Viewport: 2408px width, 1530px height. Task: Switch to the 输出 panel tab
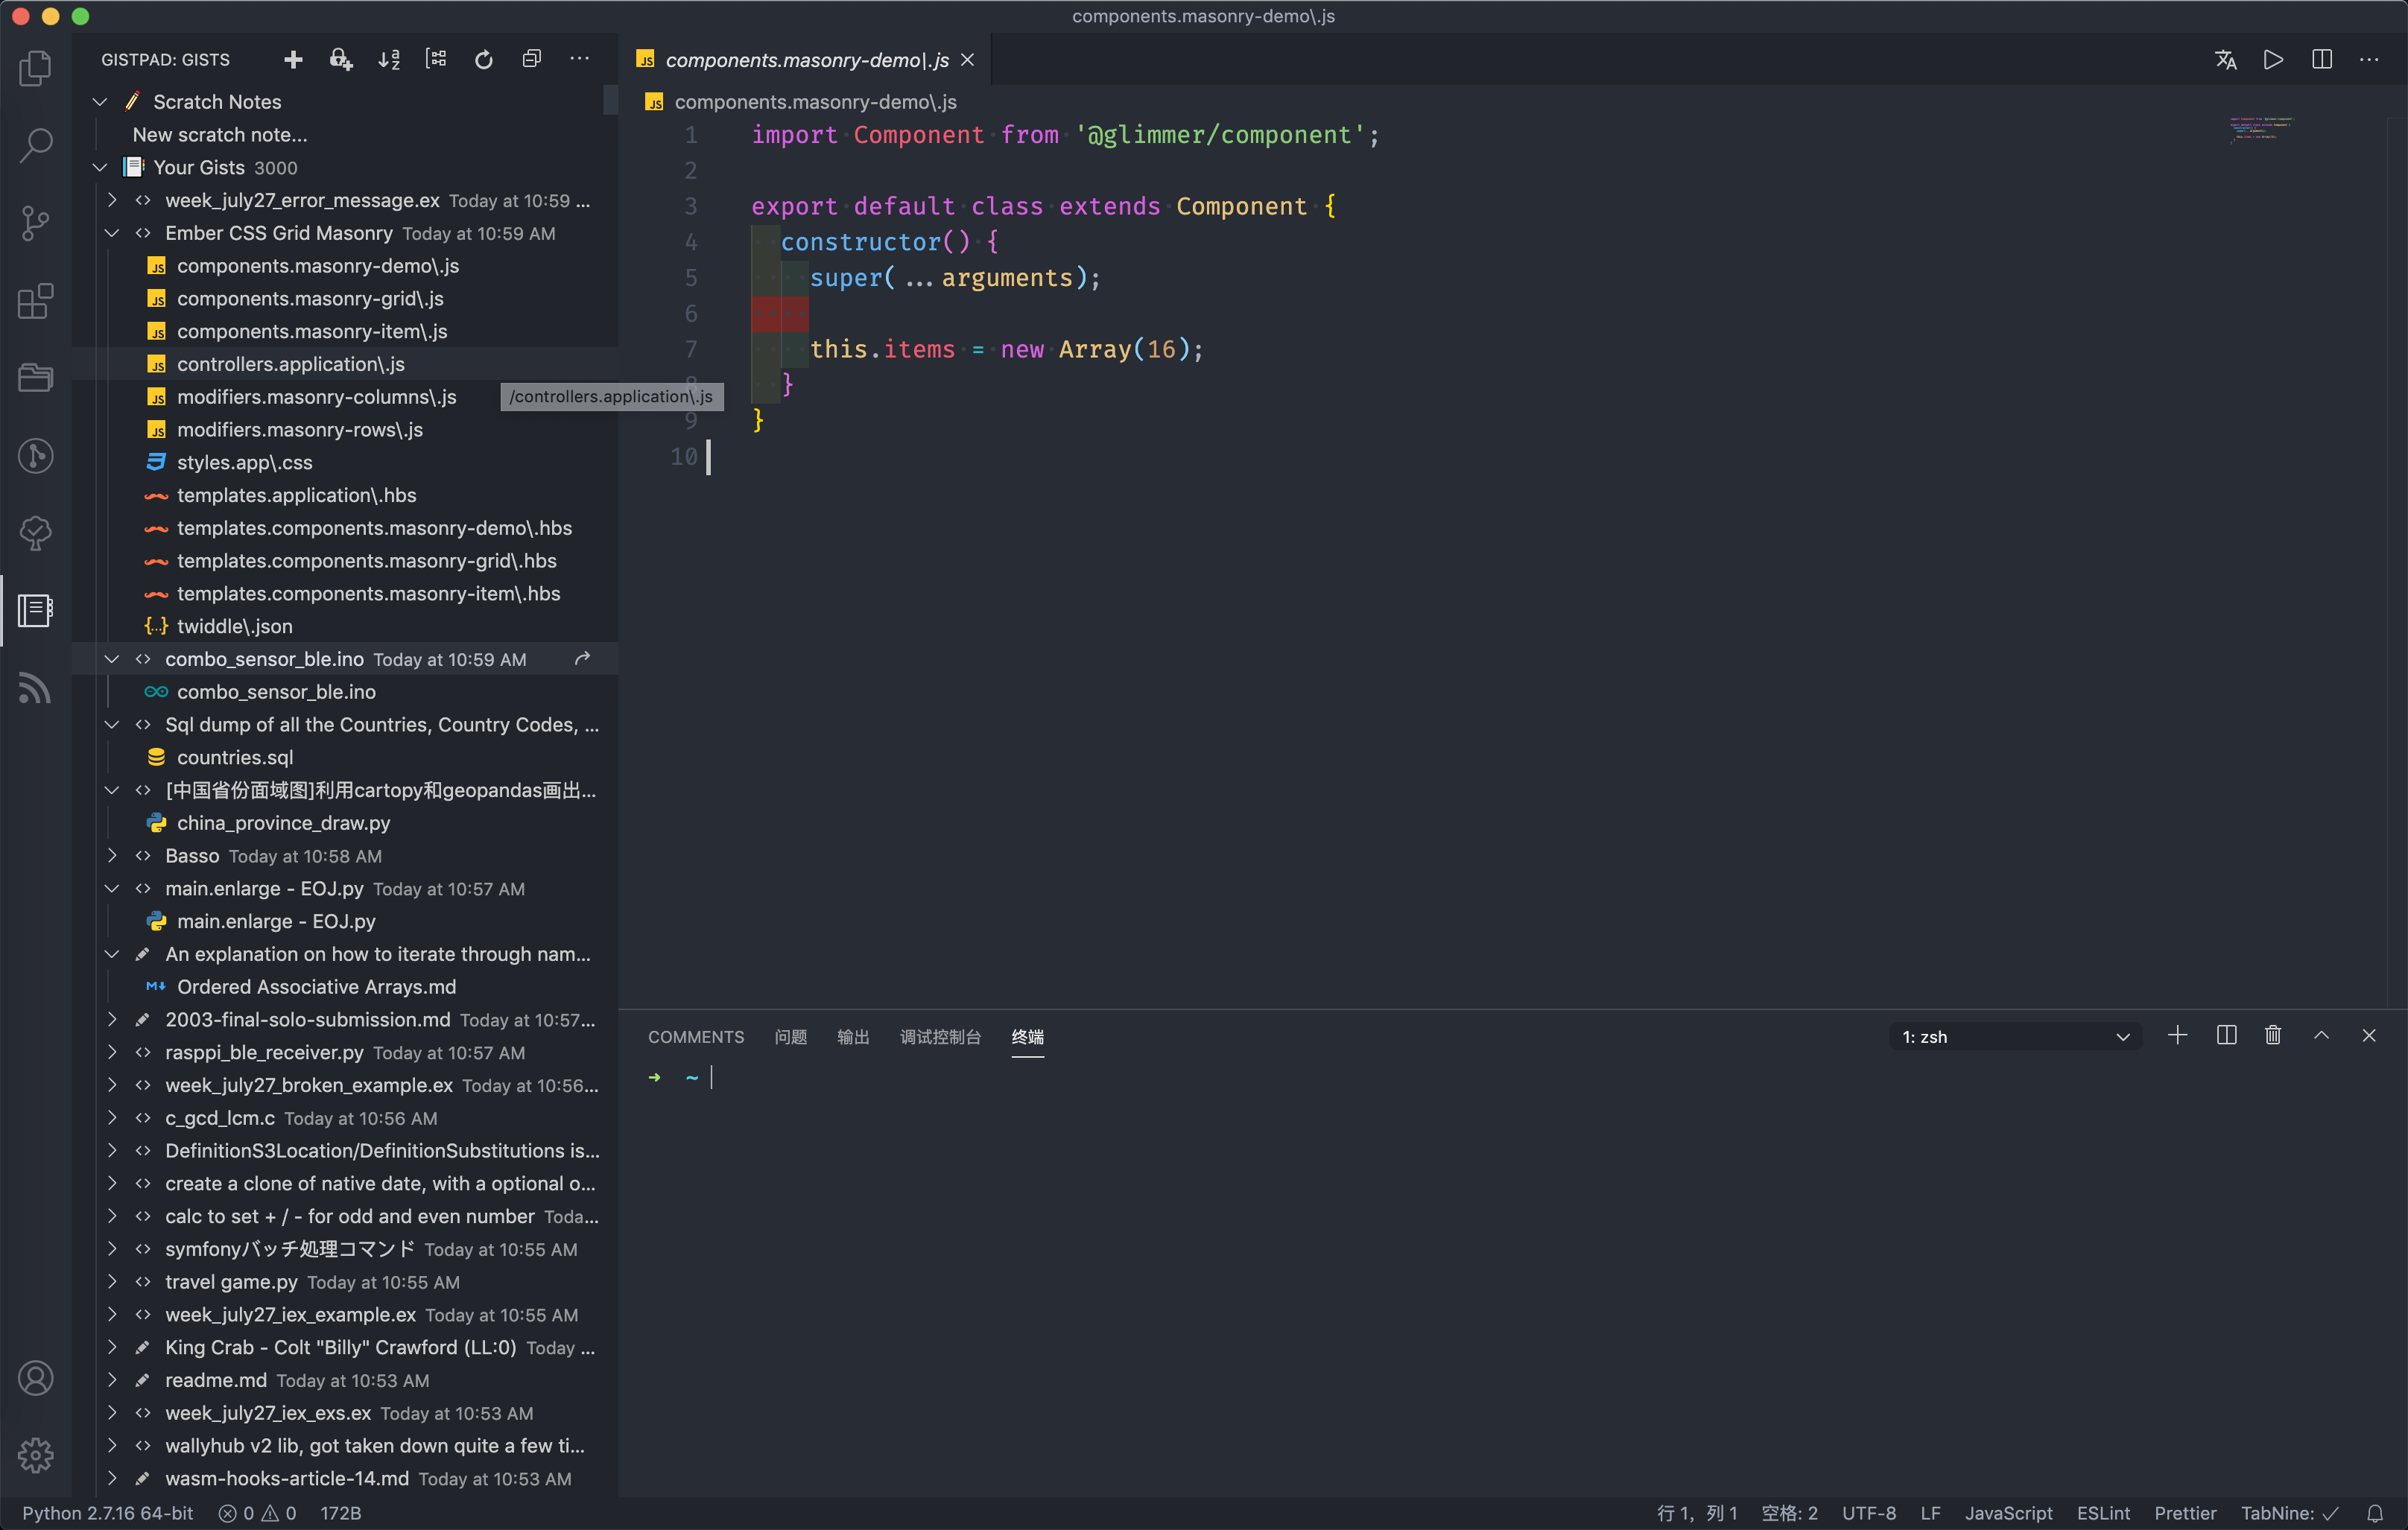coord(853,1037)
